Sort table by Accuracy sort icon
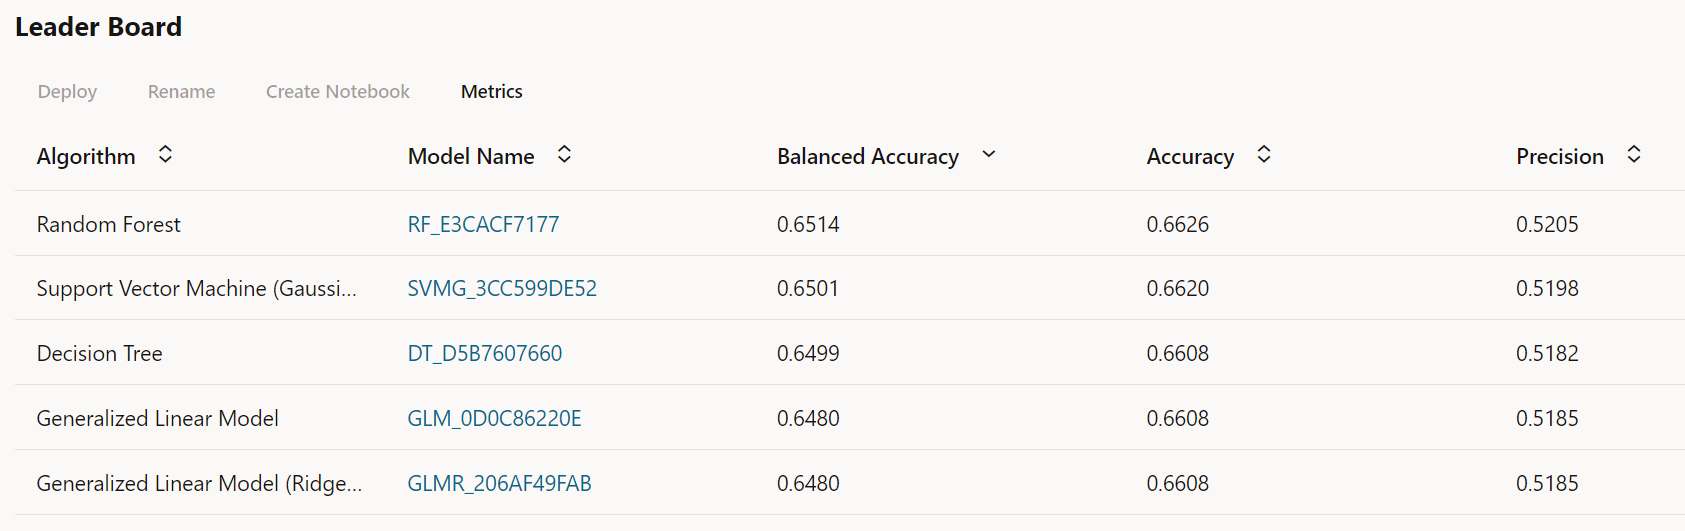 (x=1264, y=155)
